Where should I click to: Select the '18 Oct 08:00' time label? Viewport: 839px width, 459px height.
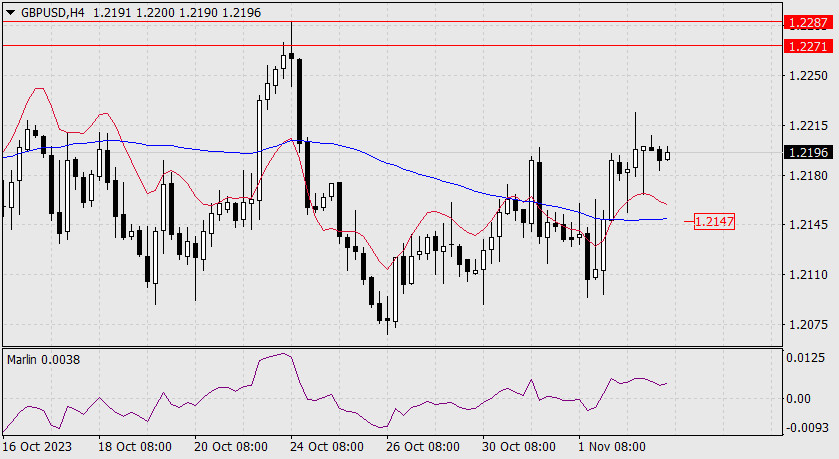[135, 447]
